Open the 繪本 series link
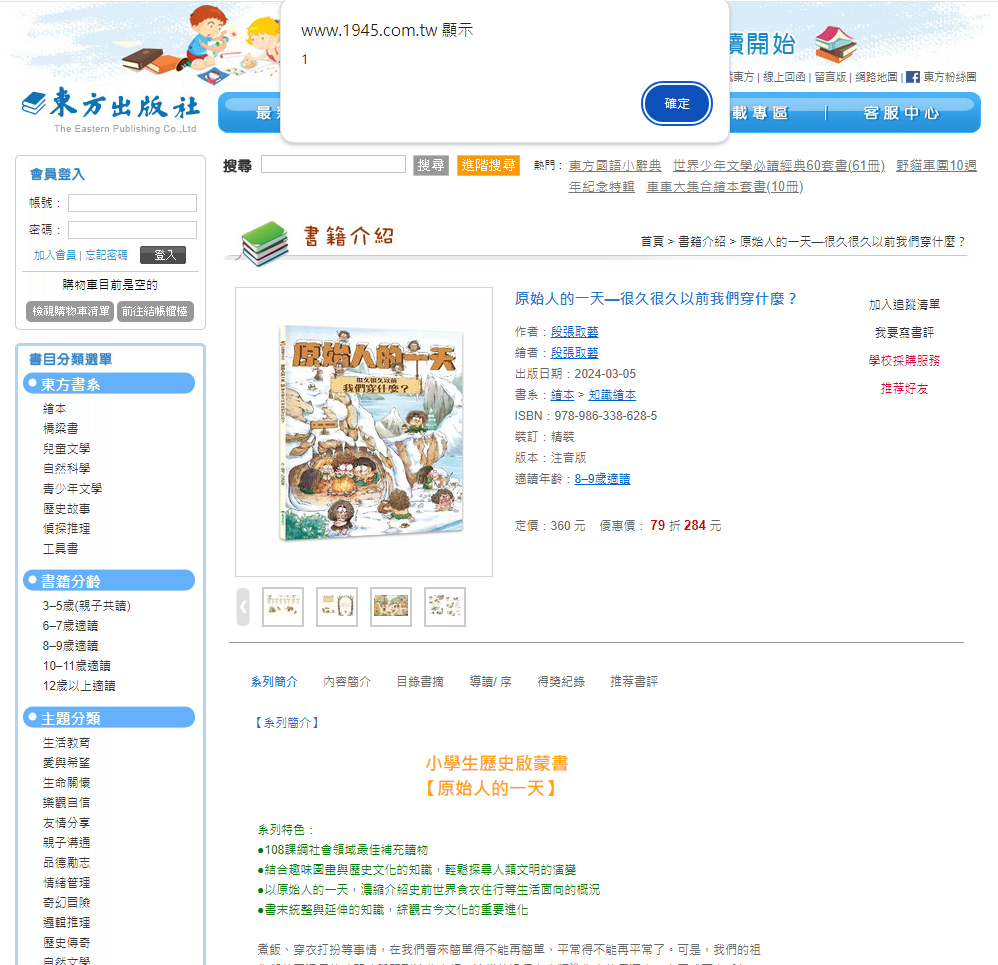This screenshot has width=998, height=965. click(563, 395)
